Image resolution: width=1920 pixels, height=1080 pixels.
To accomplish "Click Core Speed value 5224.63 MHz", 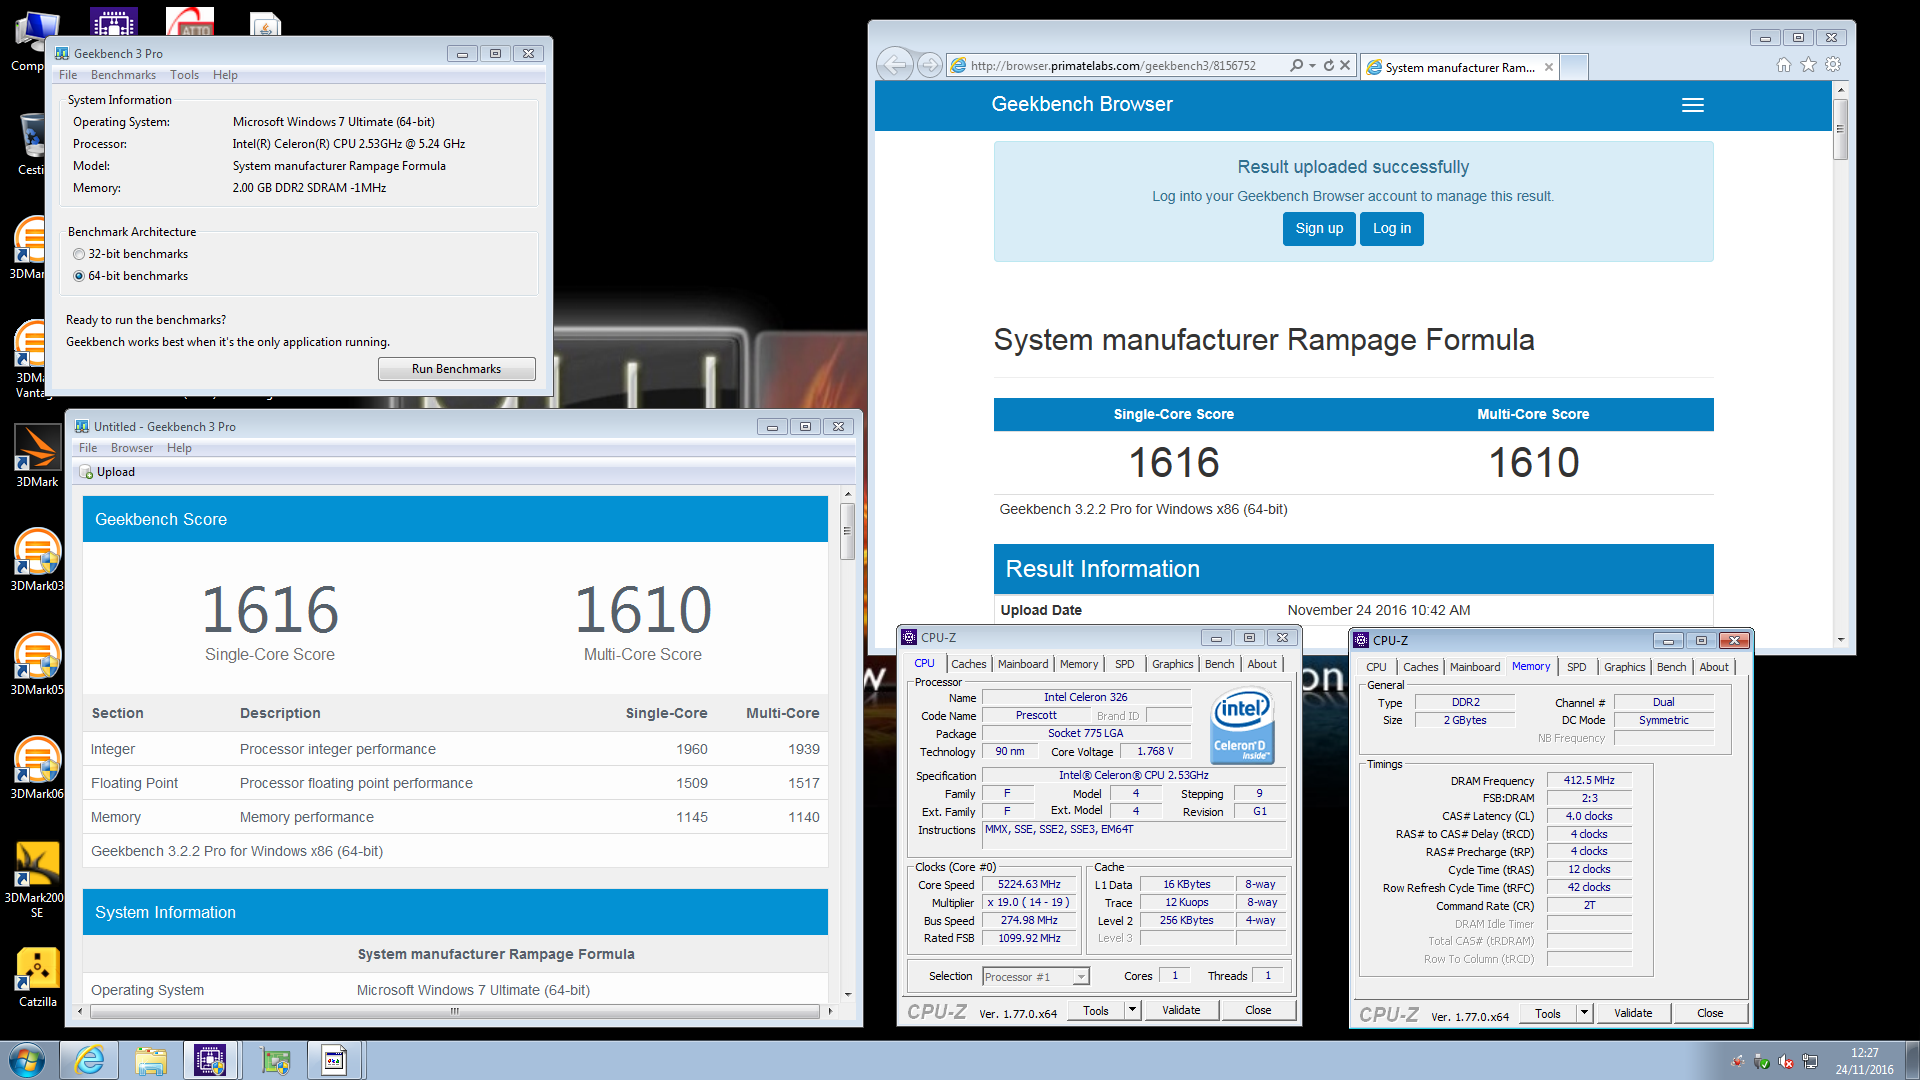I will [1029, 884].
